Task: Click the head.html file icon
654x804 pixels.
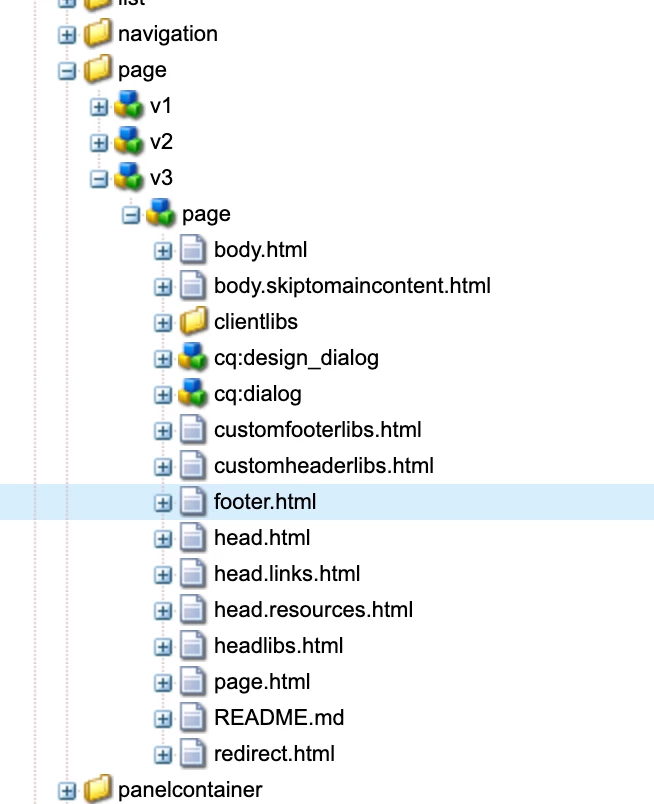Action: tap(193, 537)
